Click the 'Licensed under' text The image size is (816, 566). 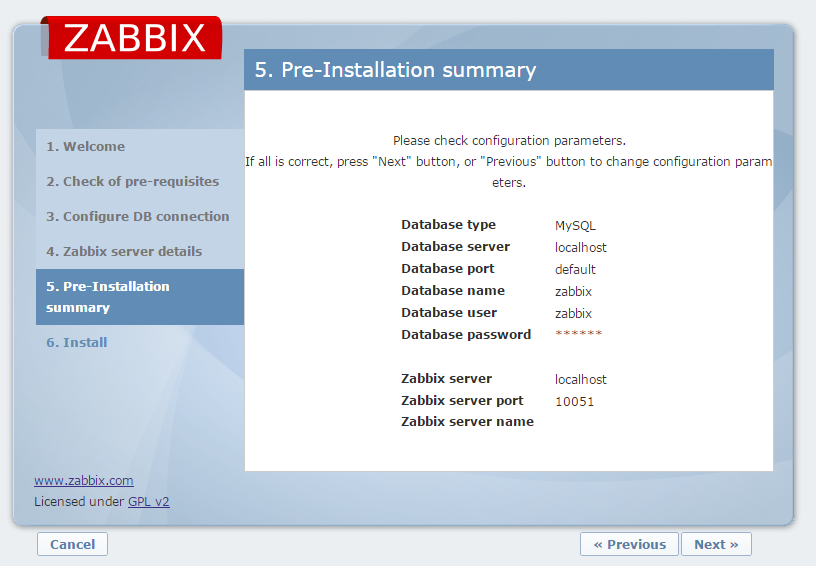[79, 501]
